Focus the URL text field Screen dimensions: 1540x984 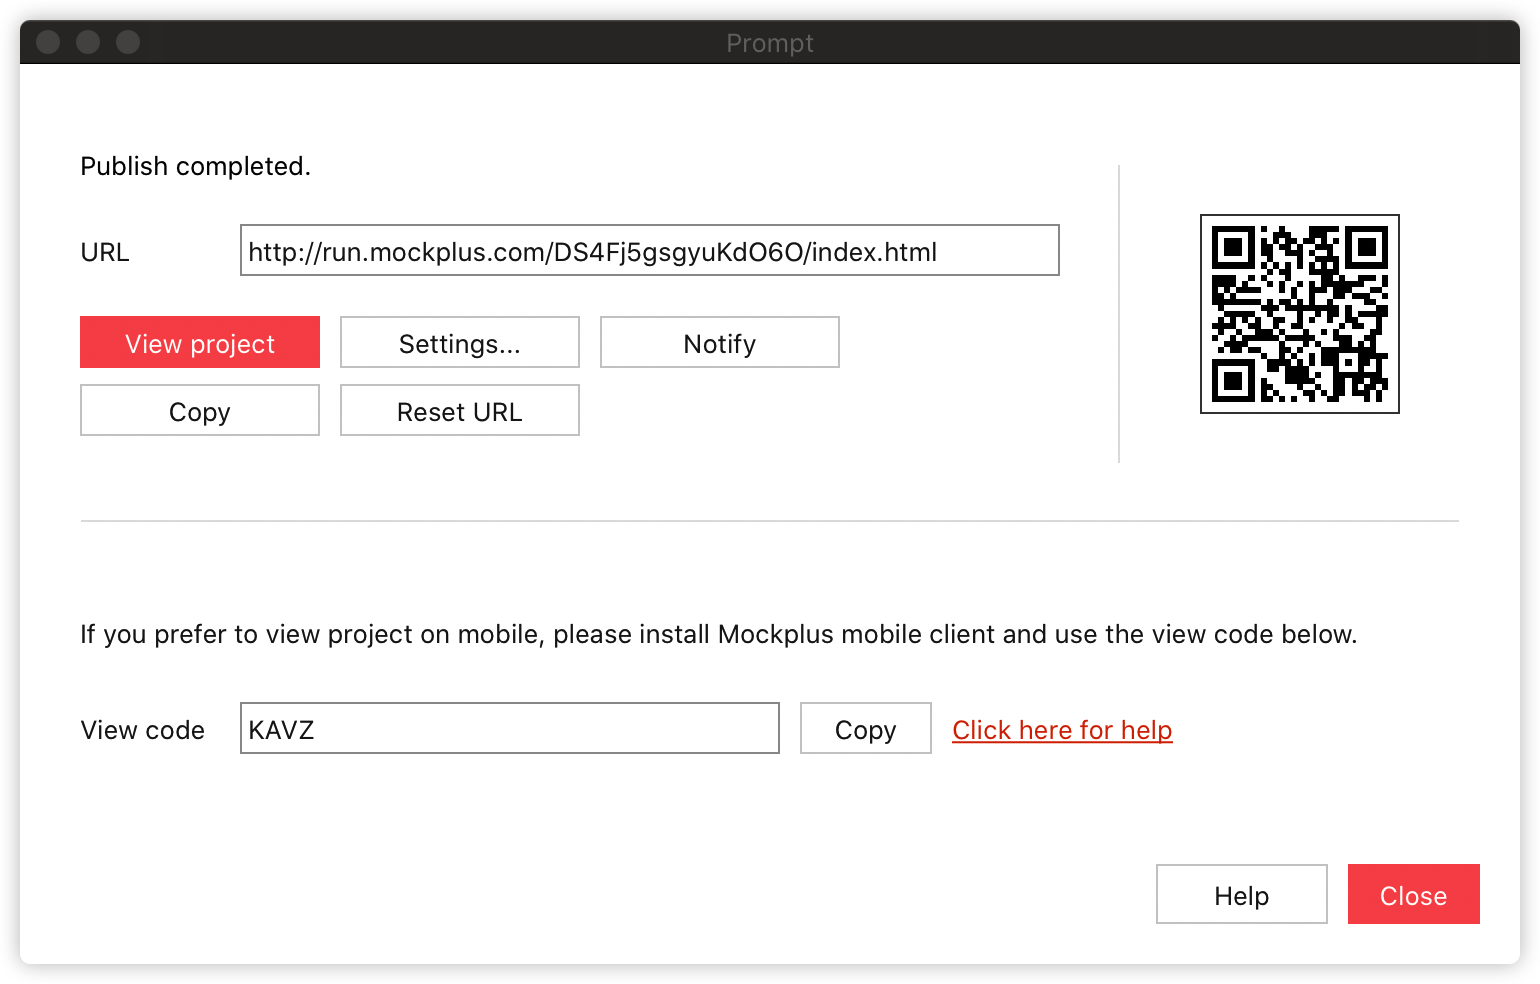pyautogui.click(x=650, y=250)
